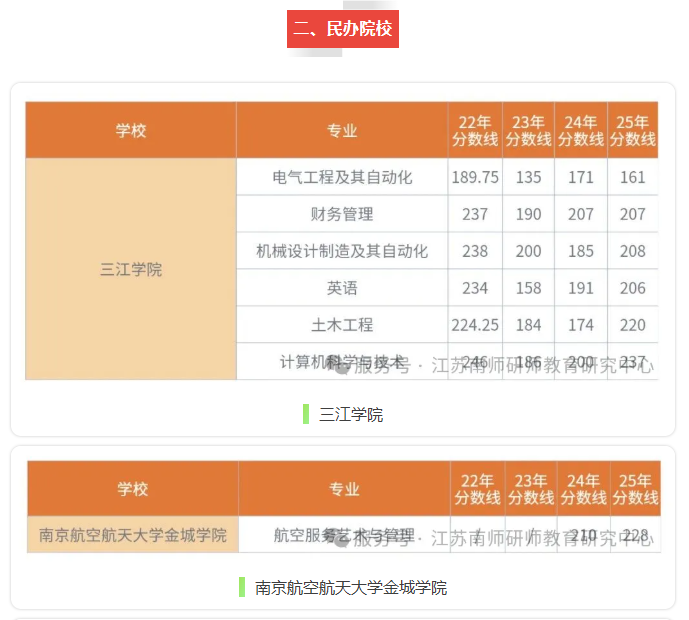Click the 184 score in 土木工程 row

529,325
